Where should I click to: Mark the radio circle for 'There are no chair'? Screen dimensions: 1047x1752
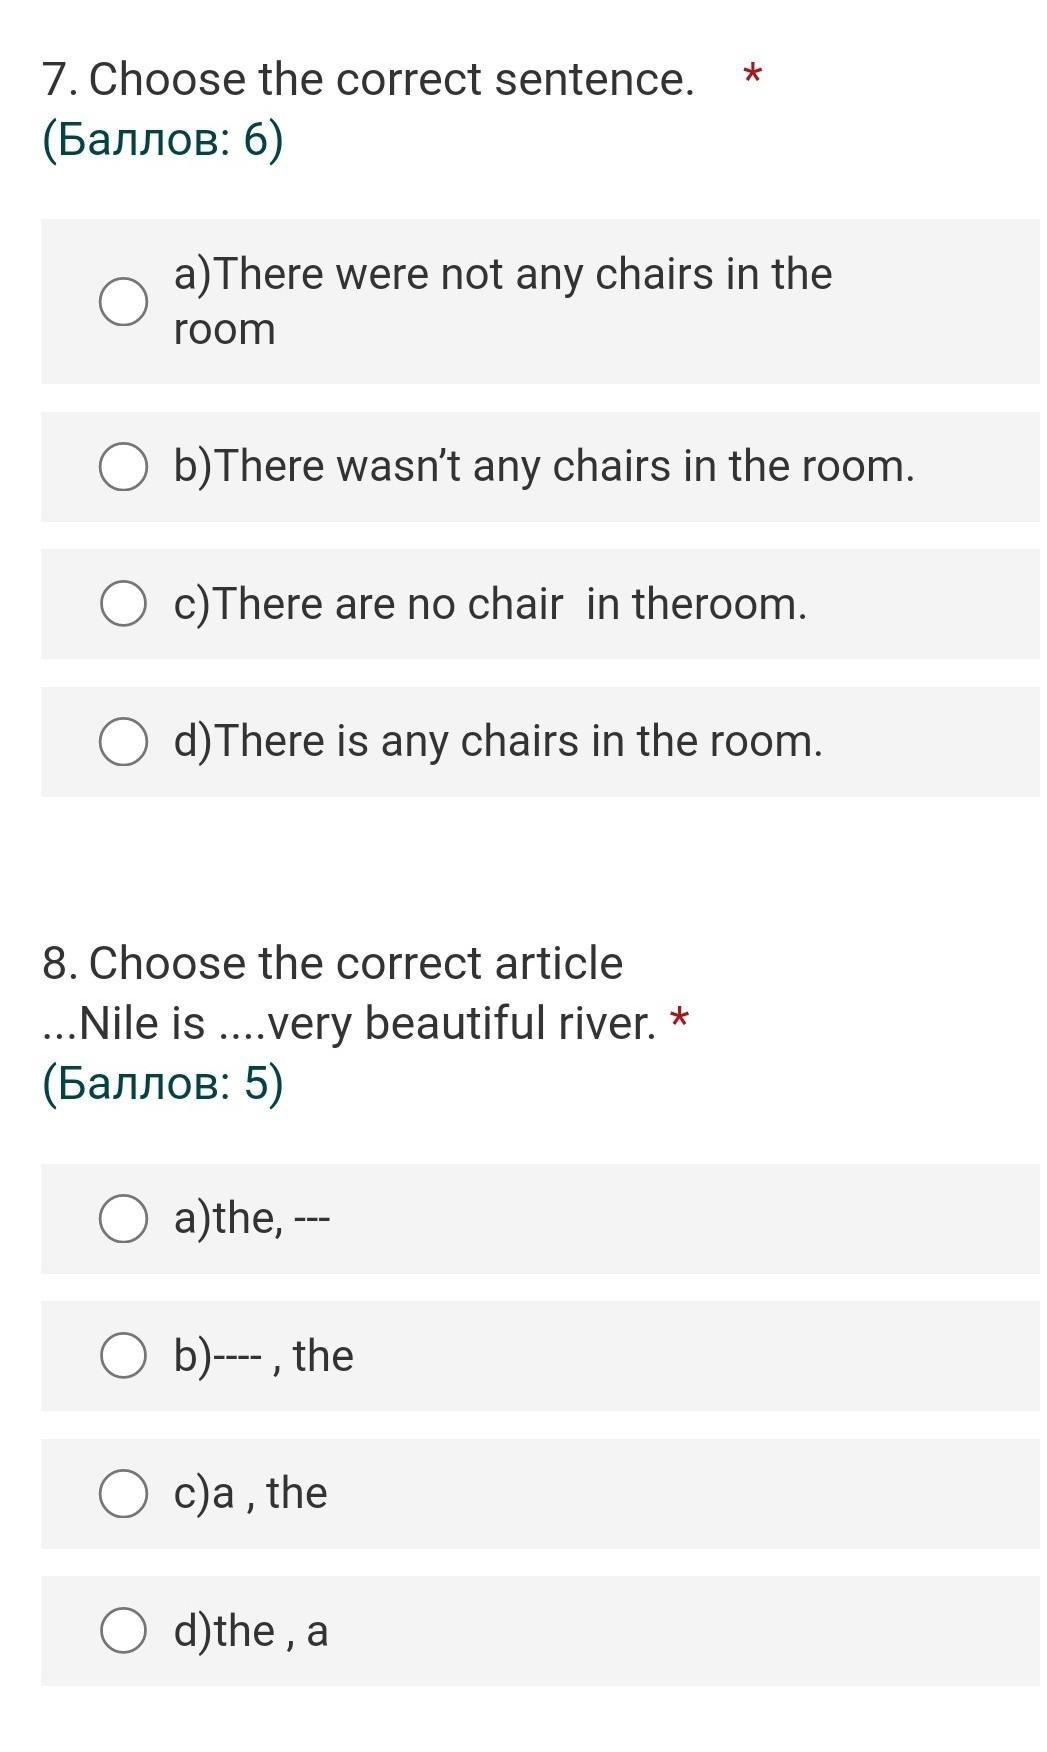click(124, 604)
